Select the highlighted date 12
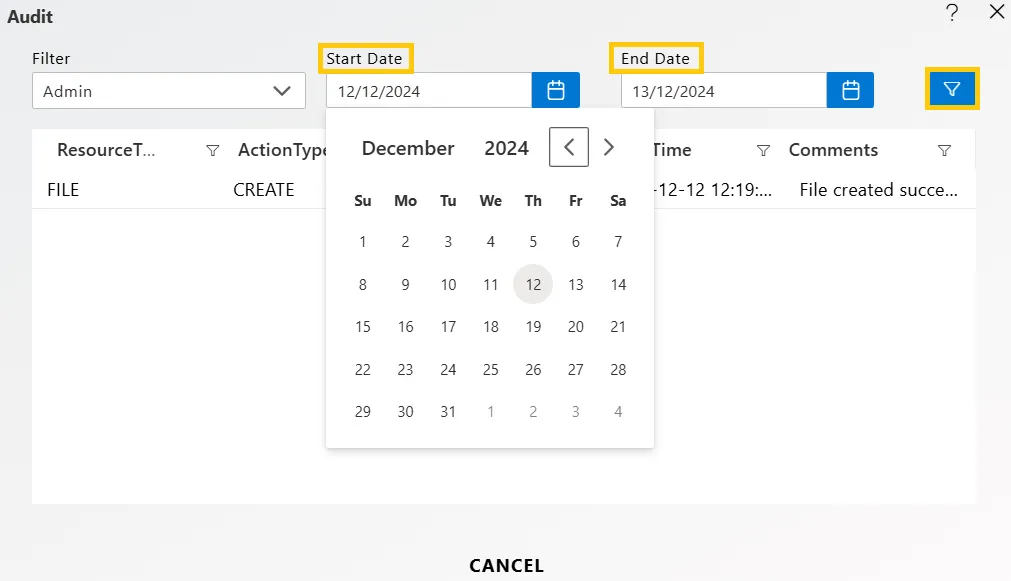The image size is (1011, 581). click(x=533, y=284)
